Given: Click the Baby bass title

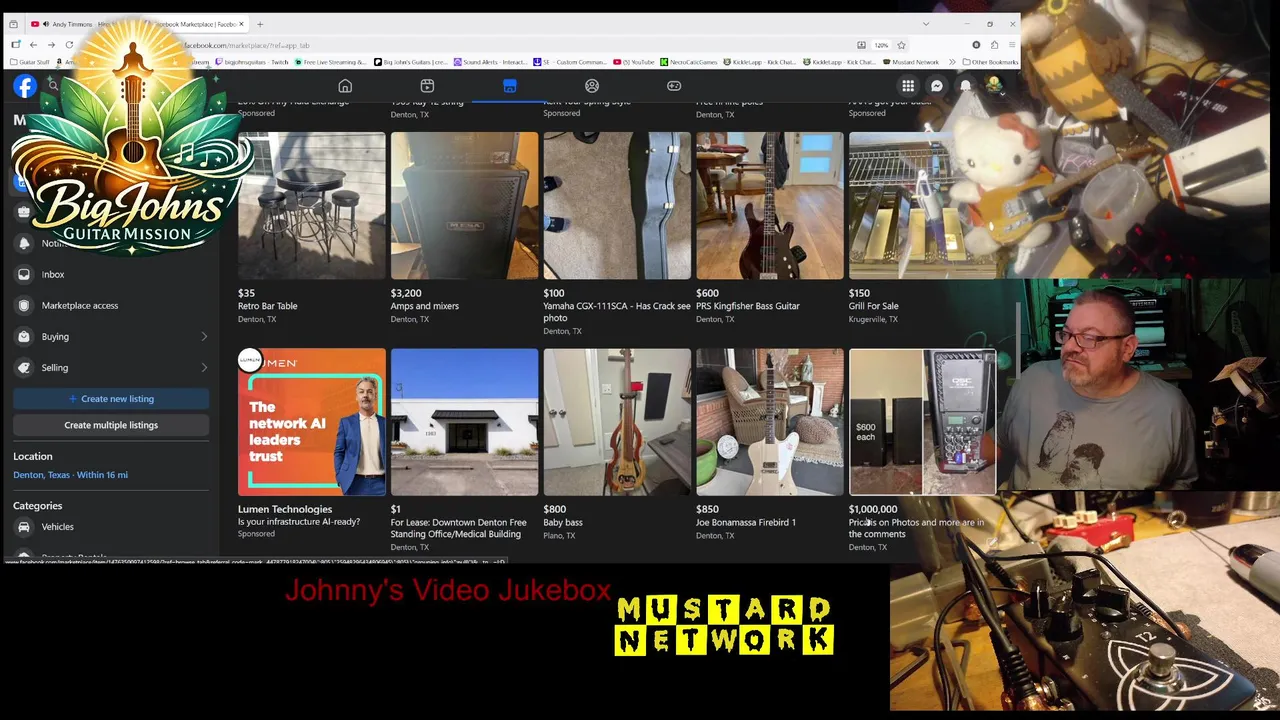Looking at the screenshot, I should click(563, 522).
